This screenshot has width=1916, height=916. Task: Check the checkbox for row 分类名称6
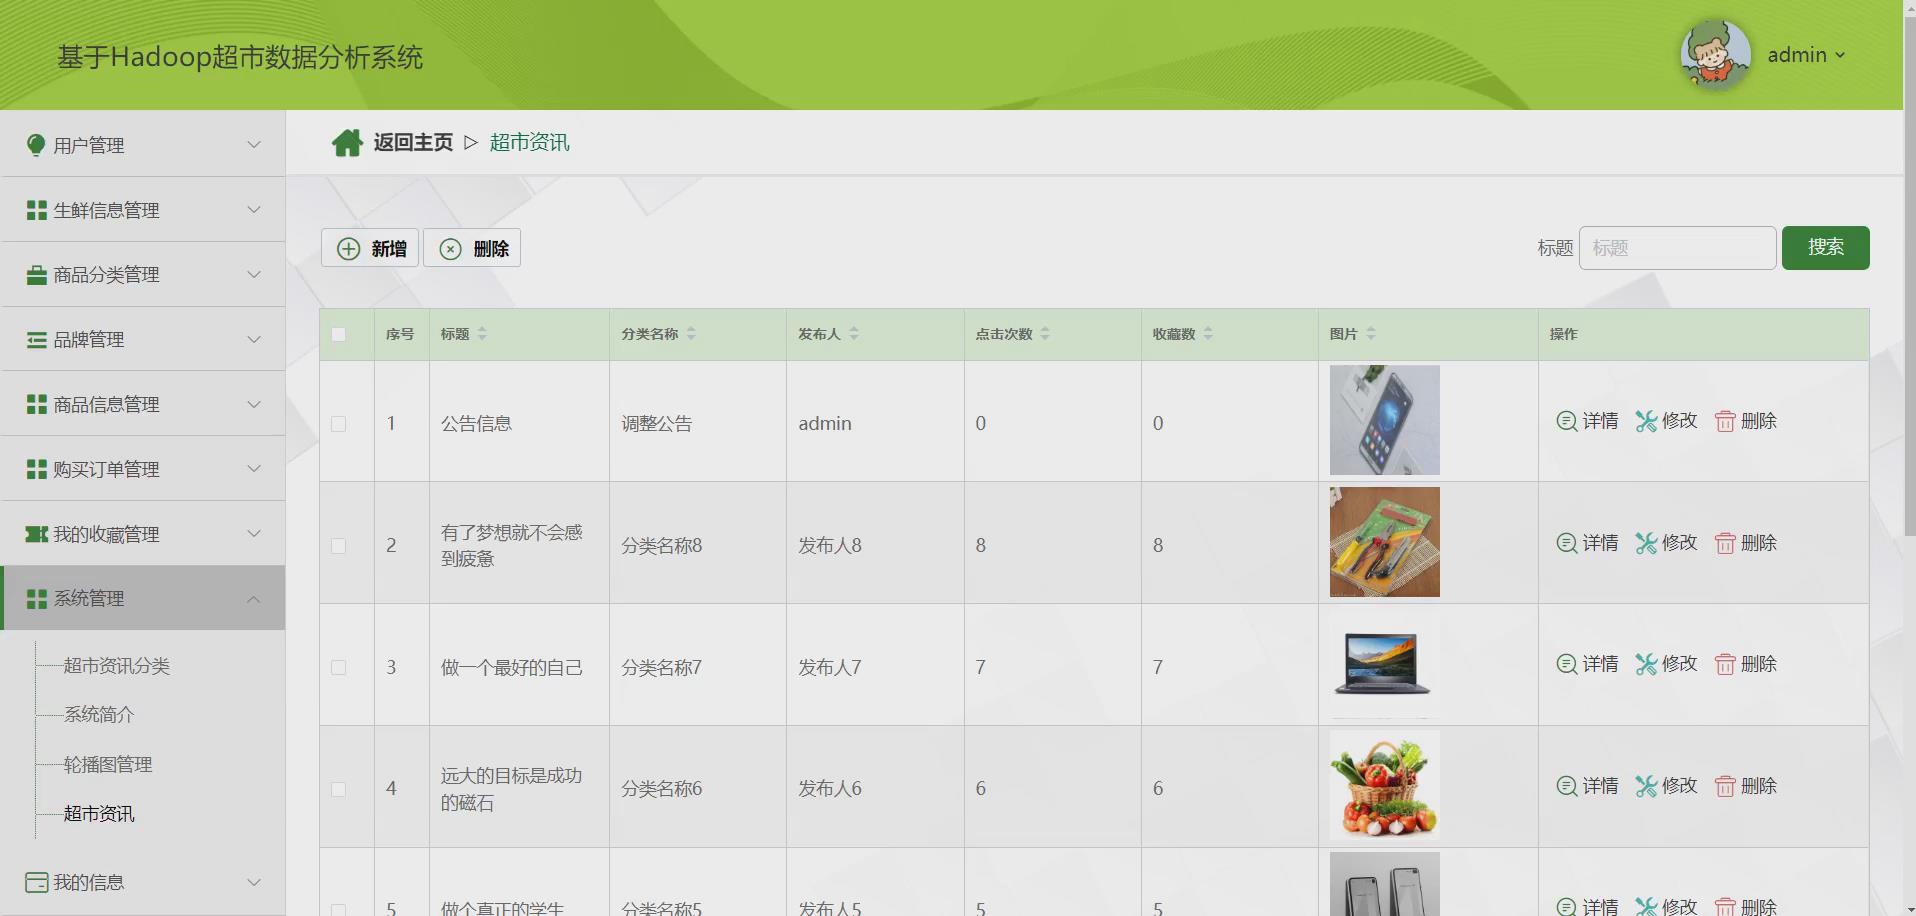[339, 789]
